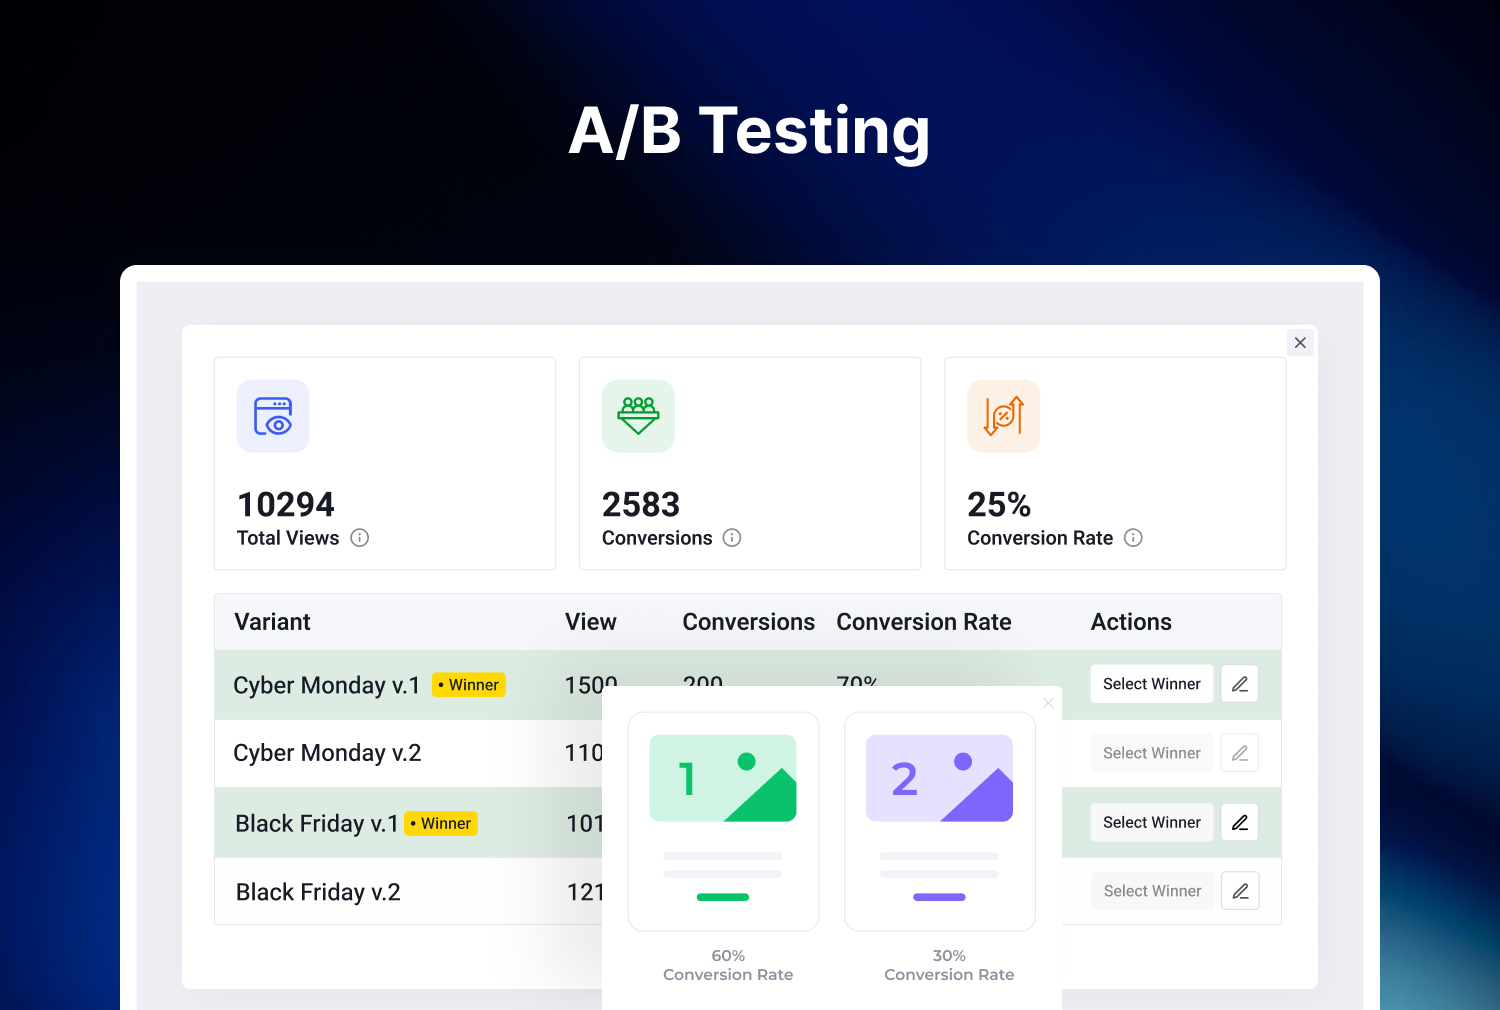This screenshot has width=1500, height=1010.
Task: Open the Conversions info tooltip
Action: [x=732, y=538]
